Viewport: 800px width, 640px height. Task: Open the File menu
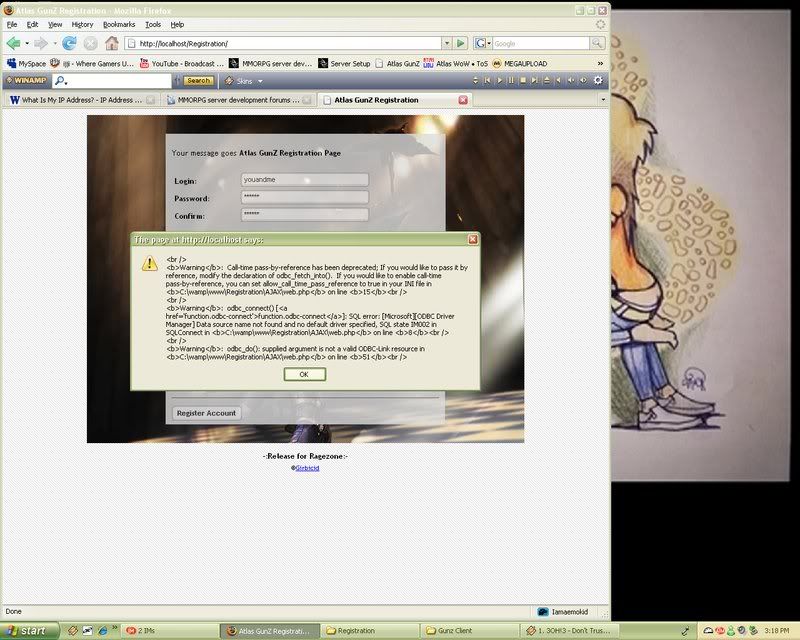(x=12, y=24)
